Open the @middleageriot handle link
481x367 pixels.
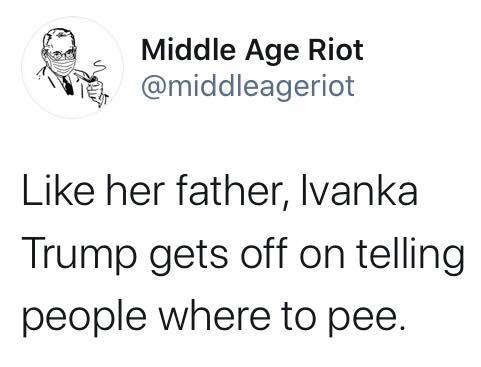248,87
